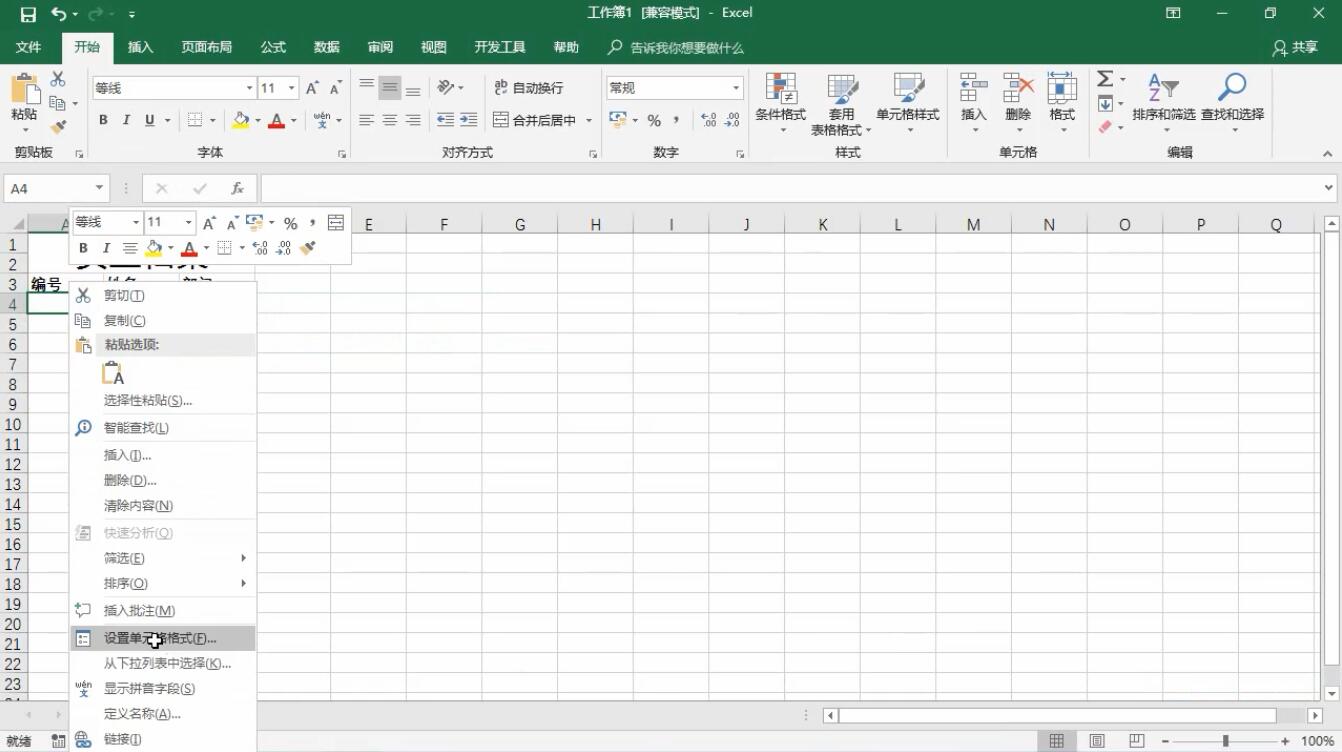Expand the Name Box dropdown arrow
1342x752 pixels.
point(99,188)
